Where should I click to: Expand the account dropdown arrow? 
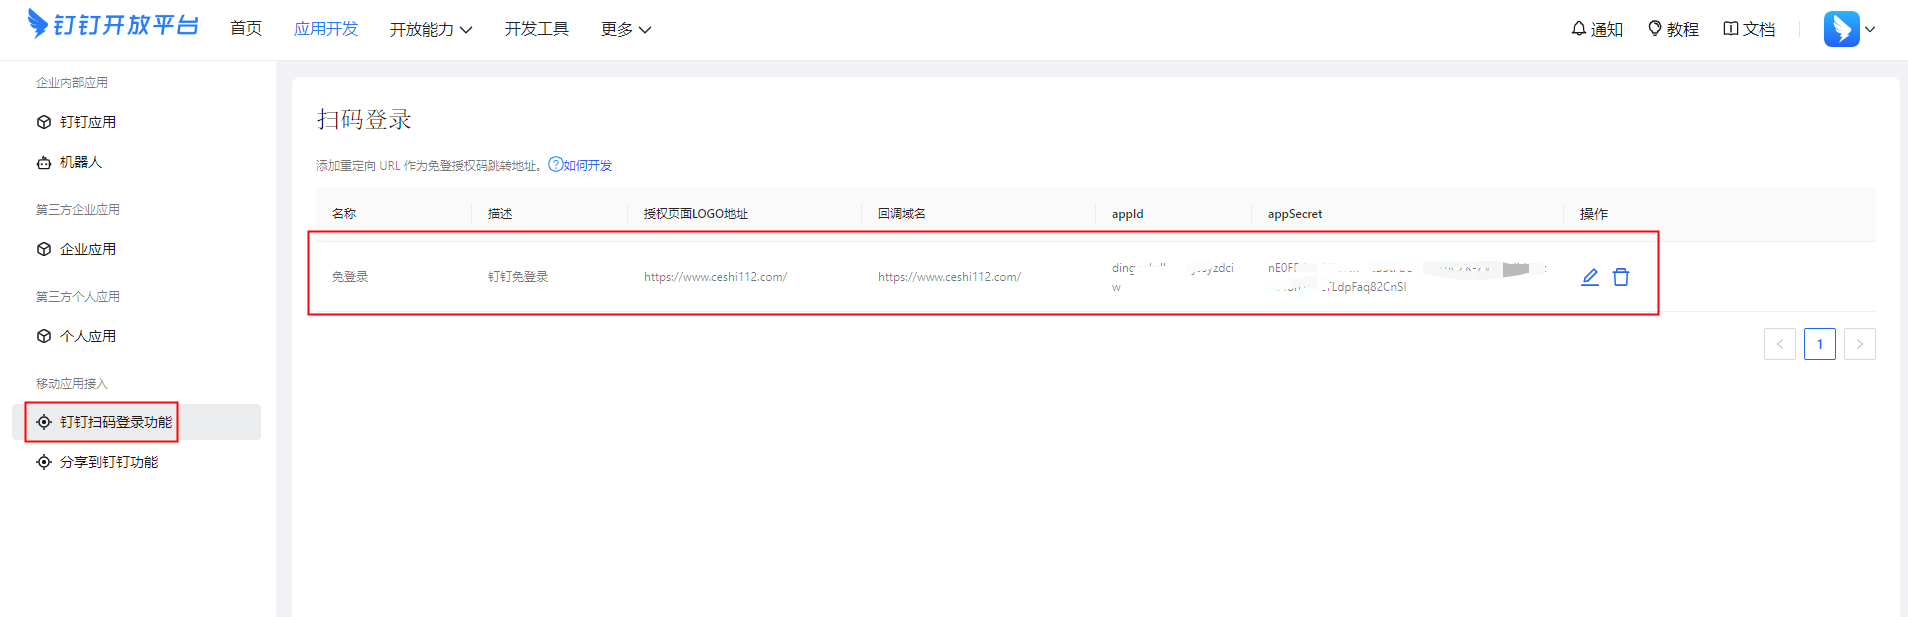coord(1870,30)
